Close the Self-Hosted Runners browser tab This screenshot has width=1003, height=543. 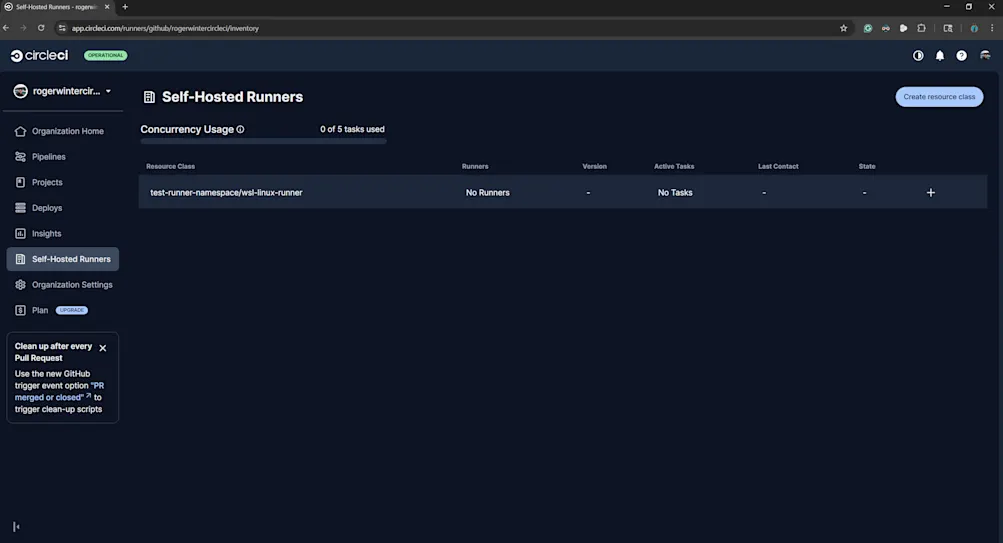tap(107, 7)
